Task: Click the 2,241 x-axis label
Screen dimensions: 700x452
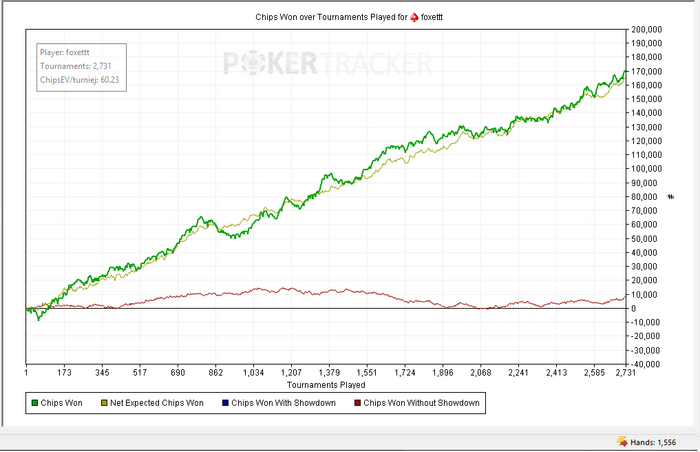Action: coord(518,372)
